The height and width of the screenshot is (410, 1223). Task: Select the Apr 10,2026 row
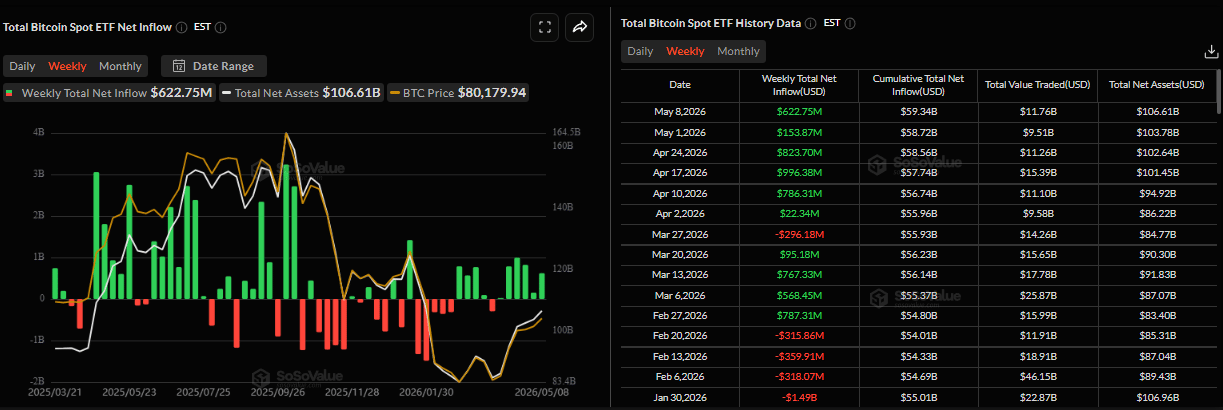pyautogui.click(x=918, y=195)
